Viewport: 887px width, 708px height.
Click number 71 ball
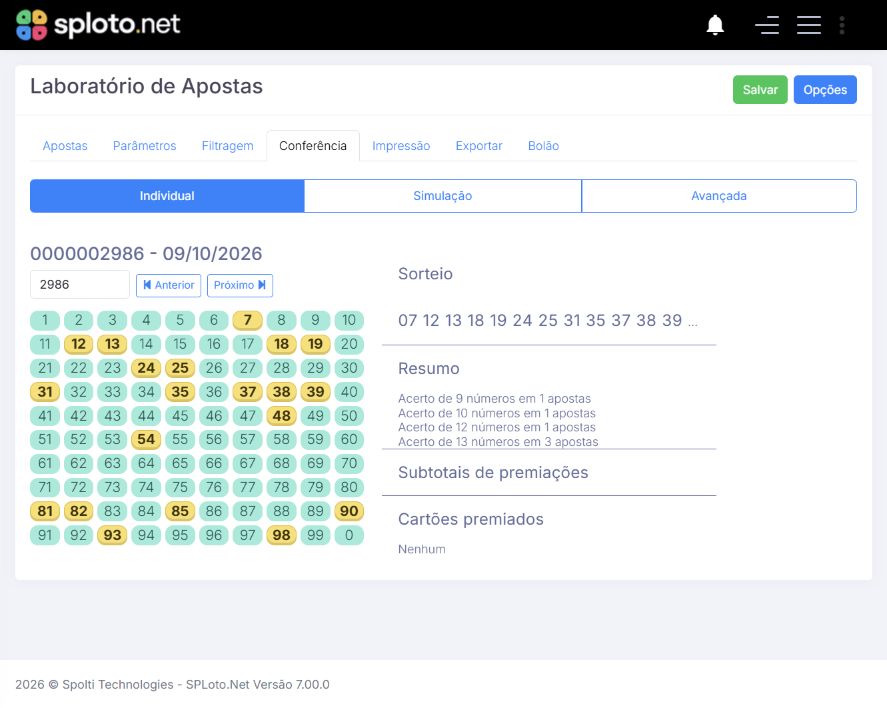click(x=45, y=487)
